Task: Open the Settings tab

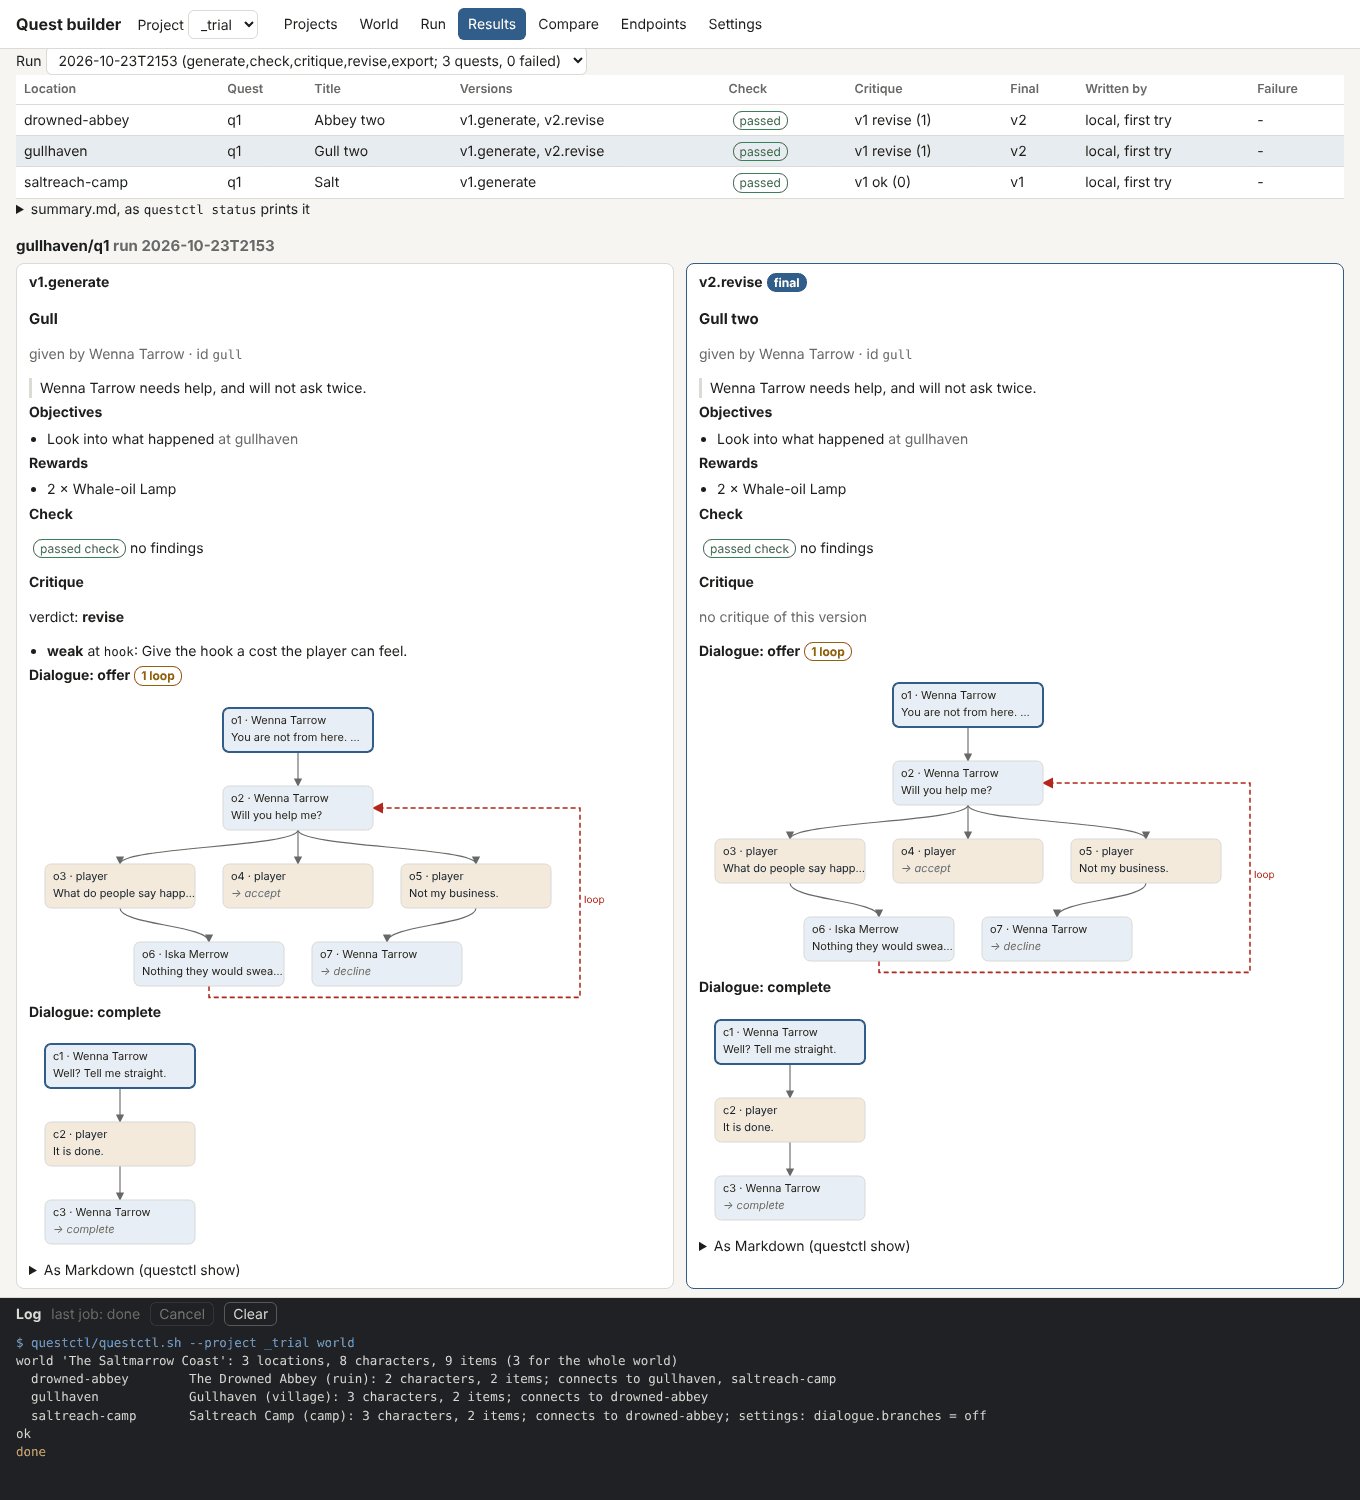Action: click(735, 24)
